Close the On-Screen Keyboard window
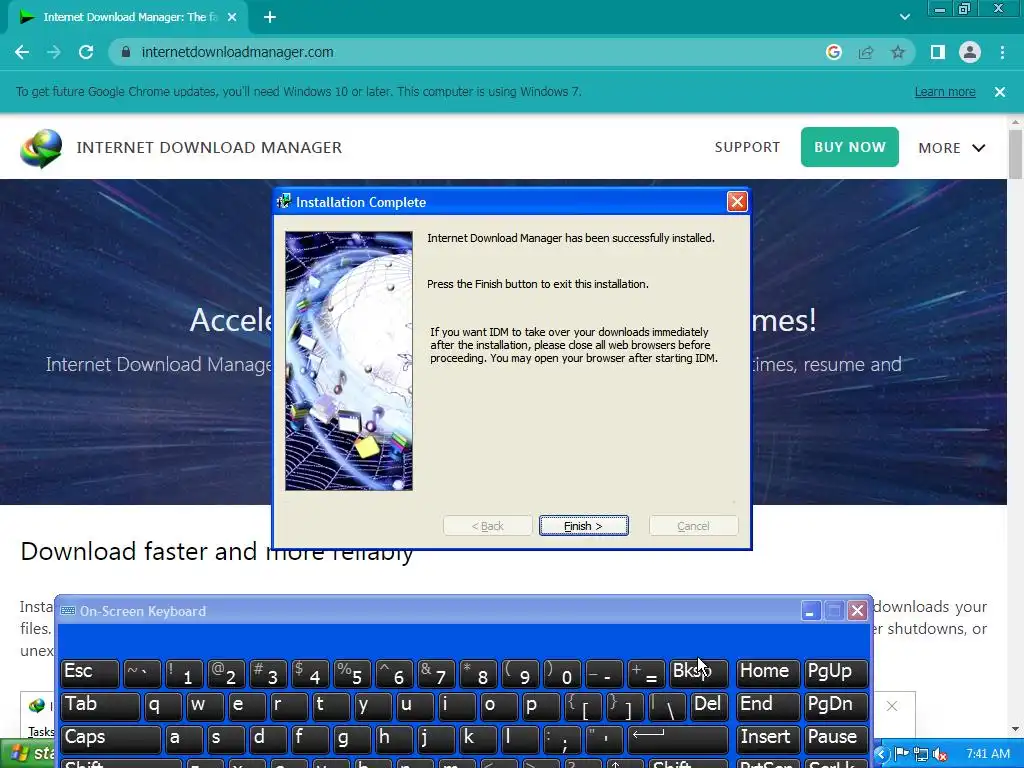This screenshot has height=768, width=1024. pos(857,611)
